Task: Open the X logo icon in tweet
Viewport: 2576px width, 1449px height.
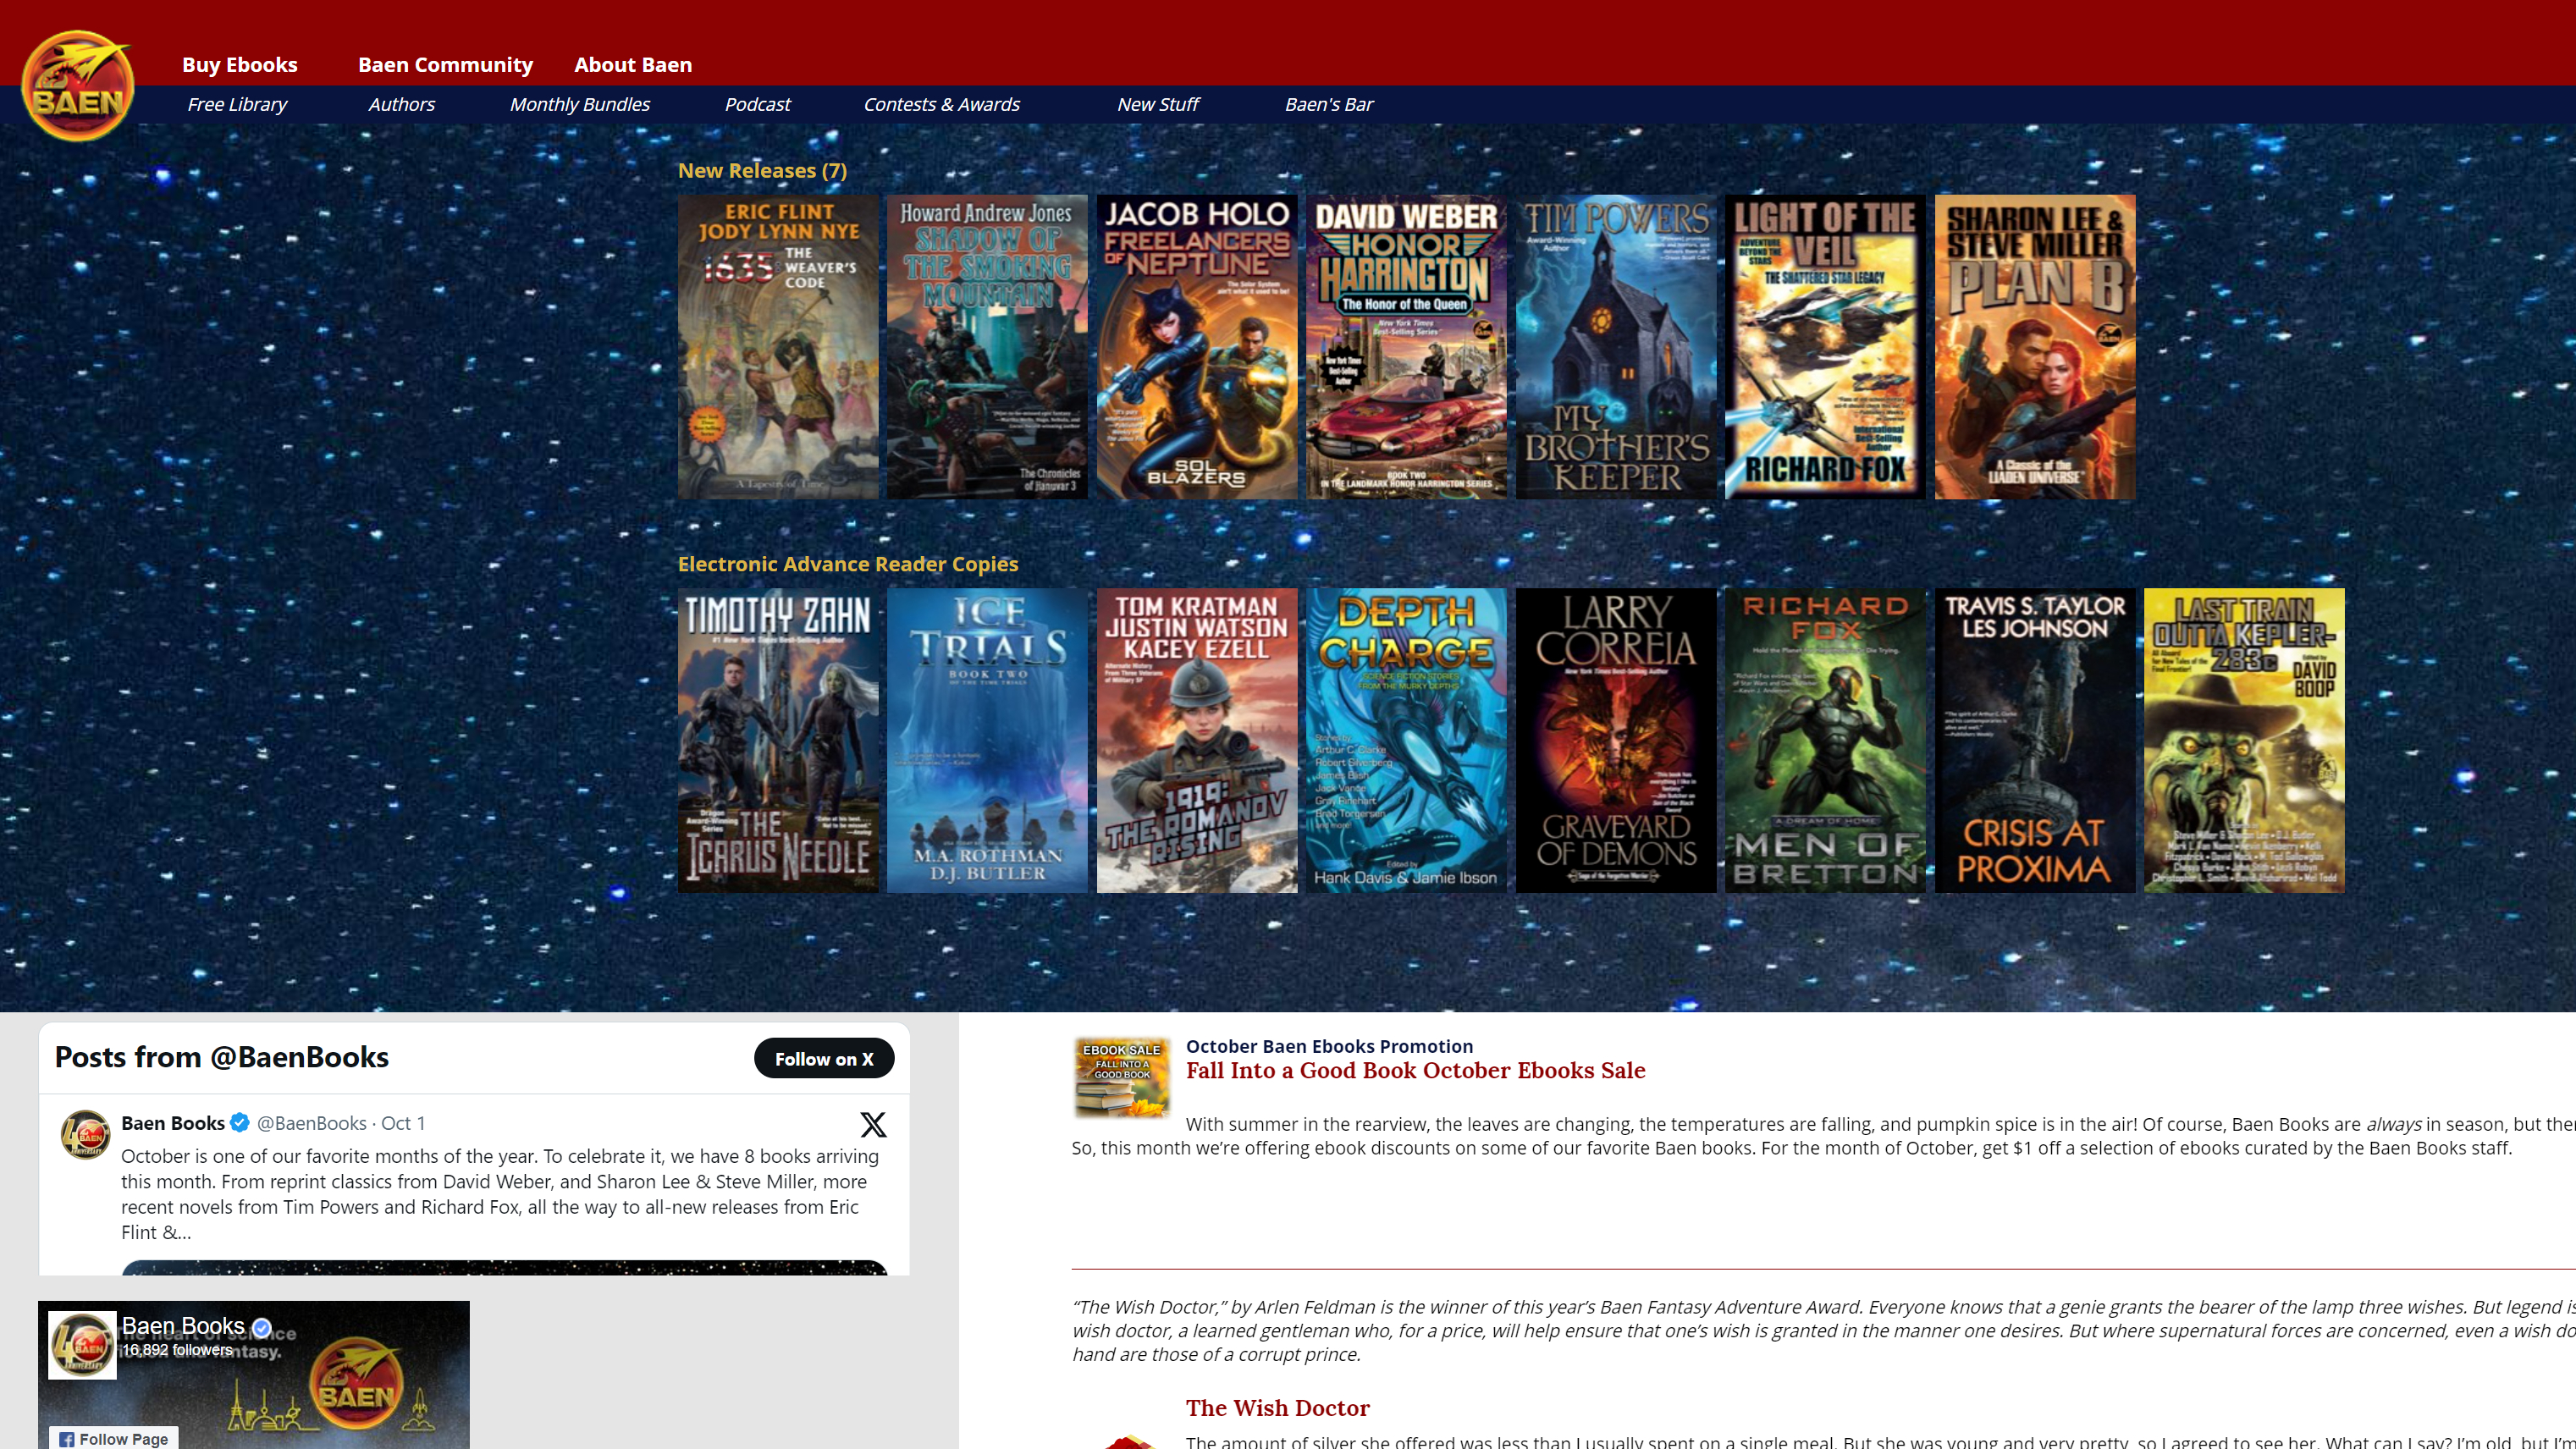Action: click(873, 1125)
